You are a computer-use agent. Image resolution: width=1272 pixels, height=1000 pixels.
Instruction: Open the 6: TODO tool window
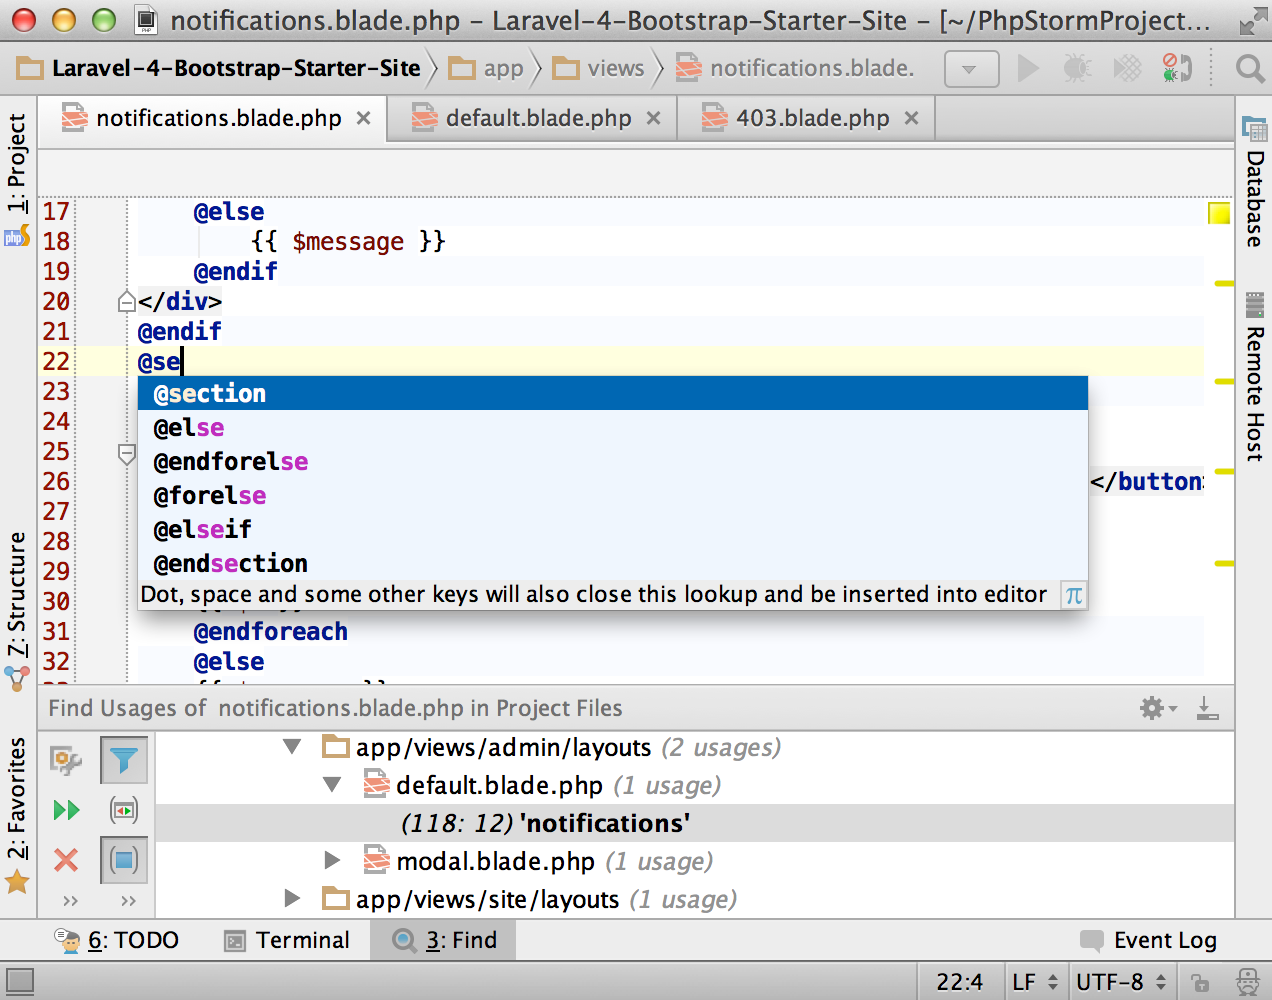point(116,940)
